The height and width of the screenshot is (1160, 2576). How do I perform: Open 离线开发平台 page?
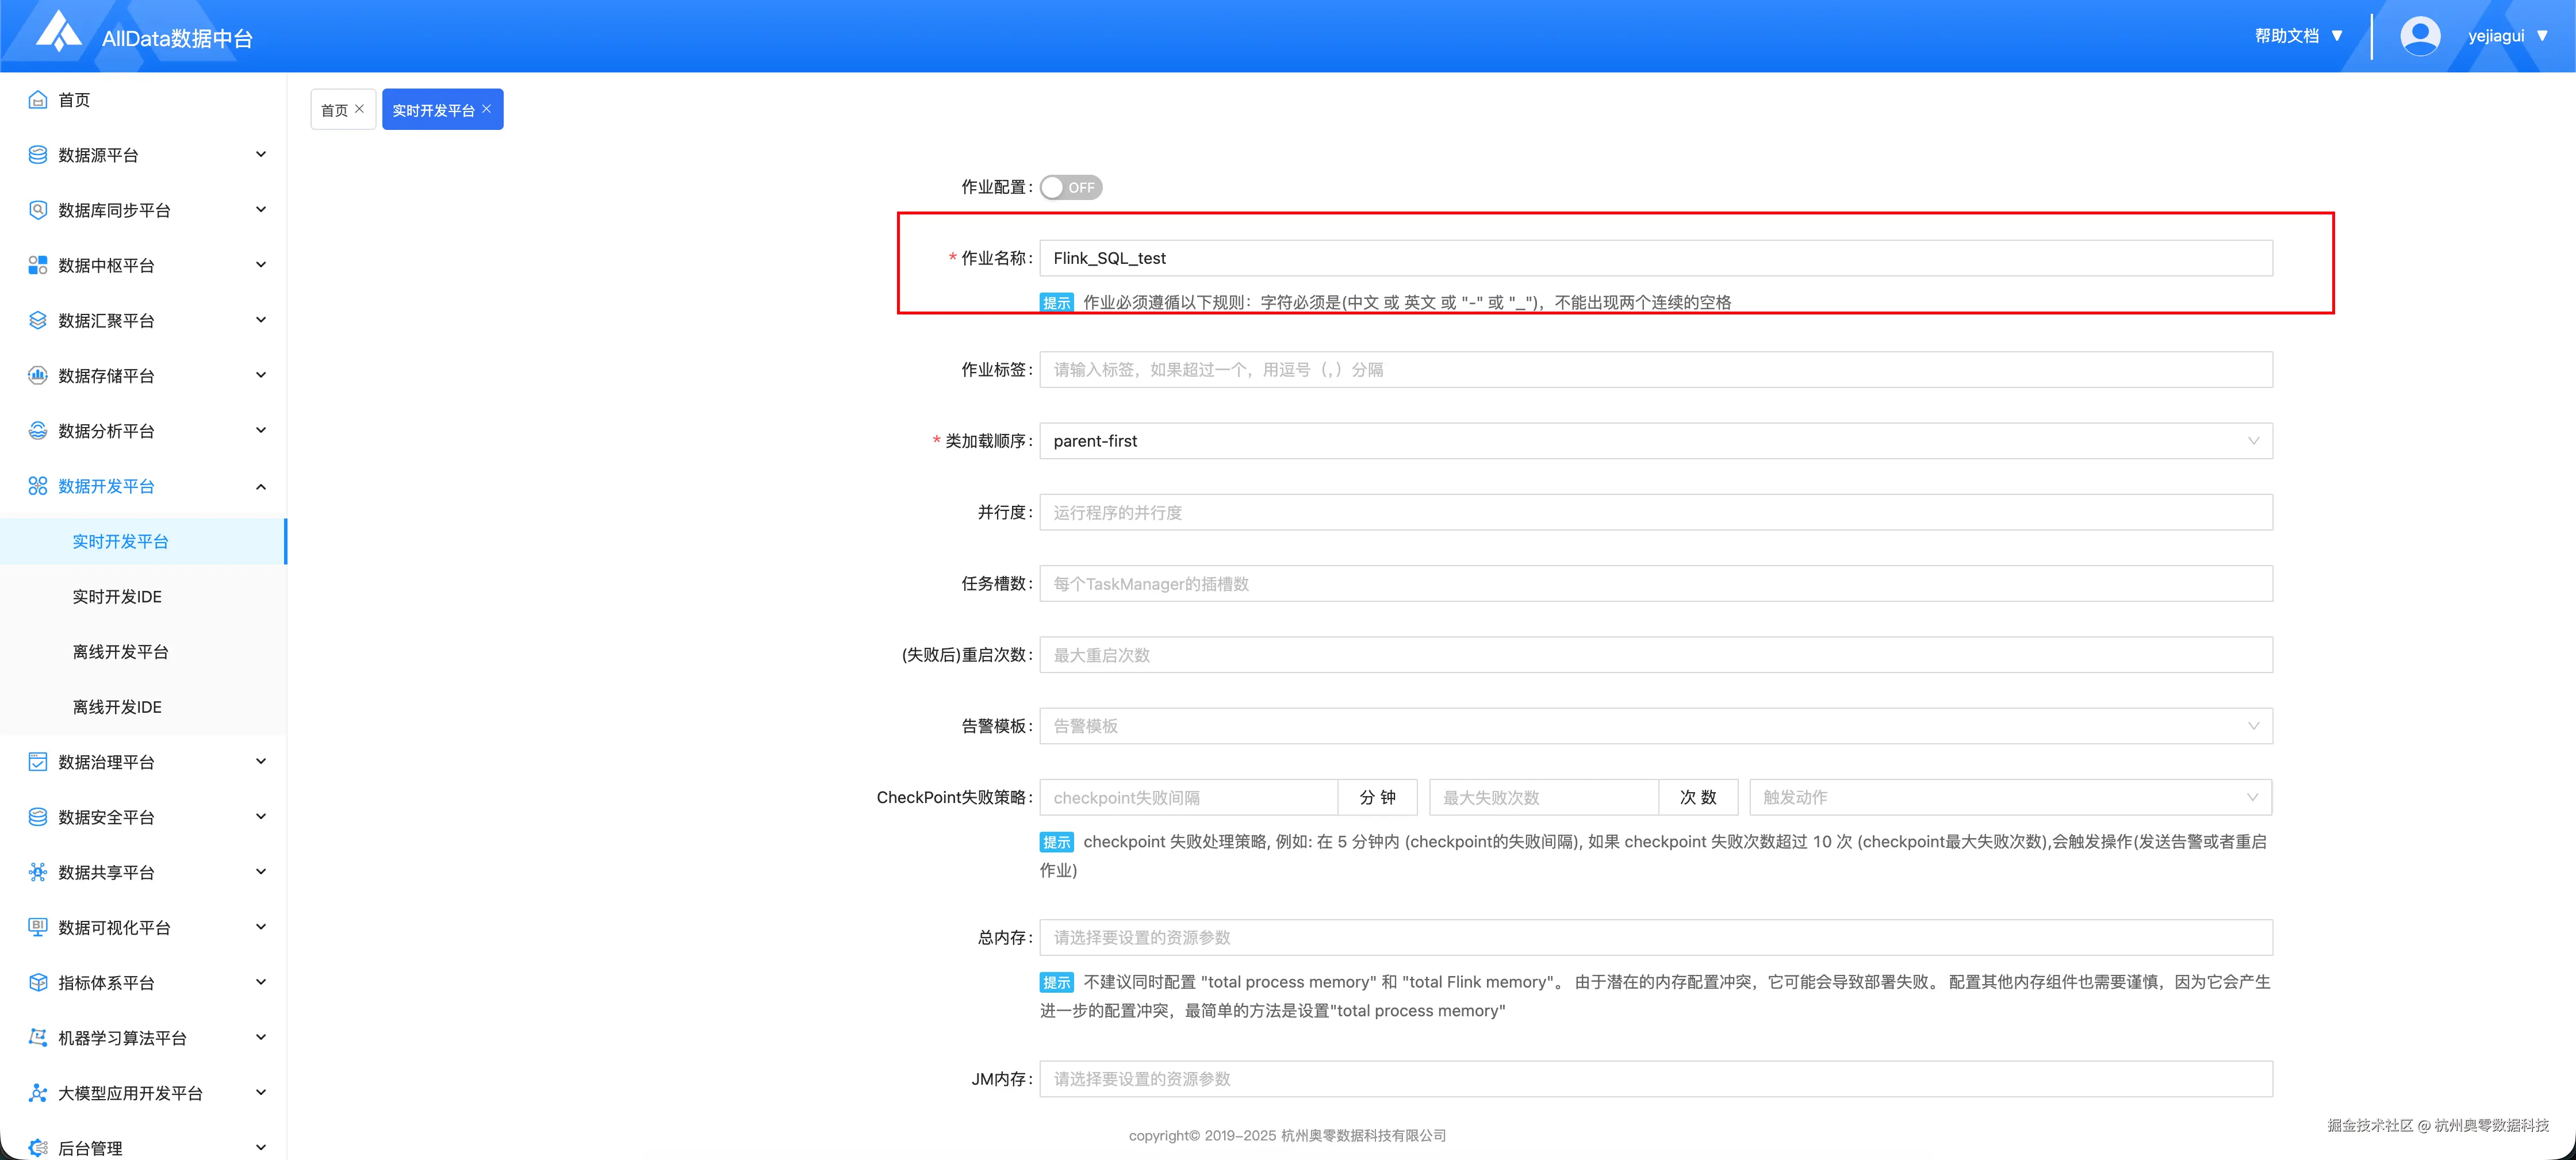coord(121,651)
